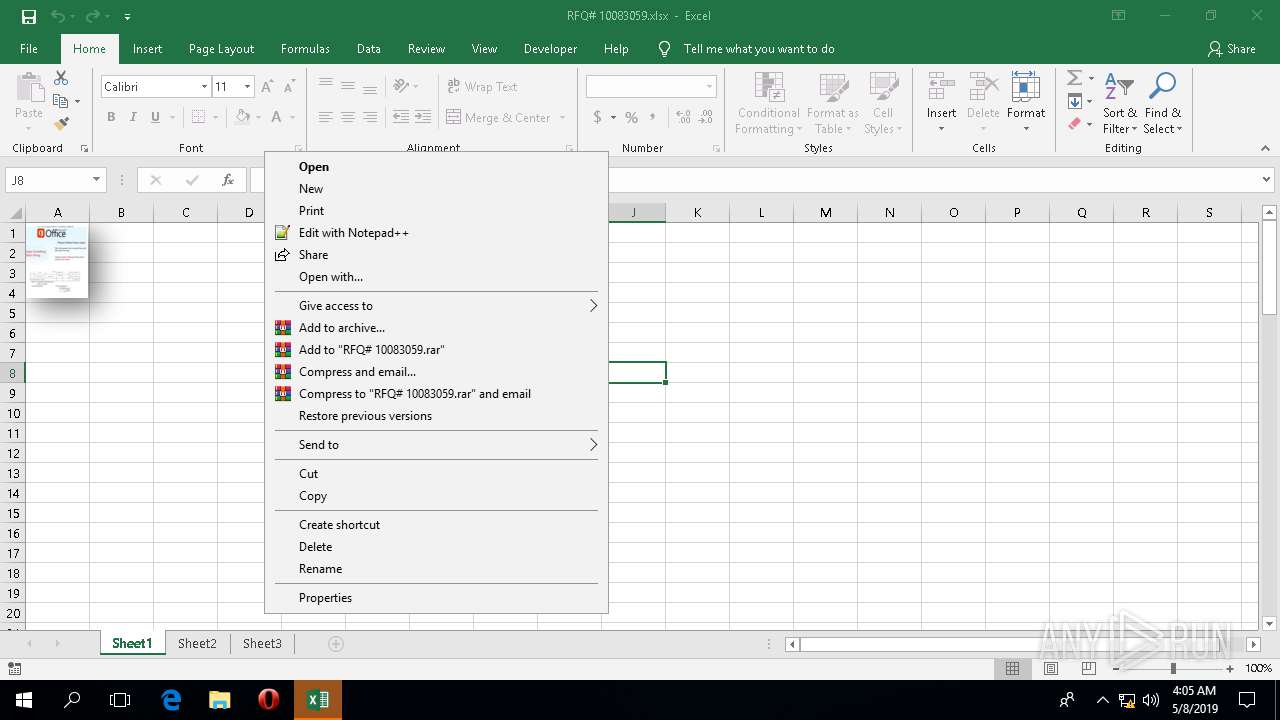This screenshot has height=720, width=1280.
Task: Click Format button in Cells group
Action: click(1026, 101)
